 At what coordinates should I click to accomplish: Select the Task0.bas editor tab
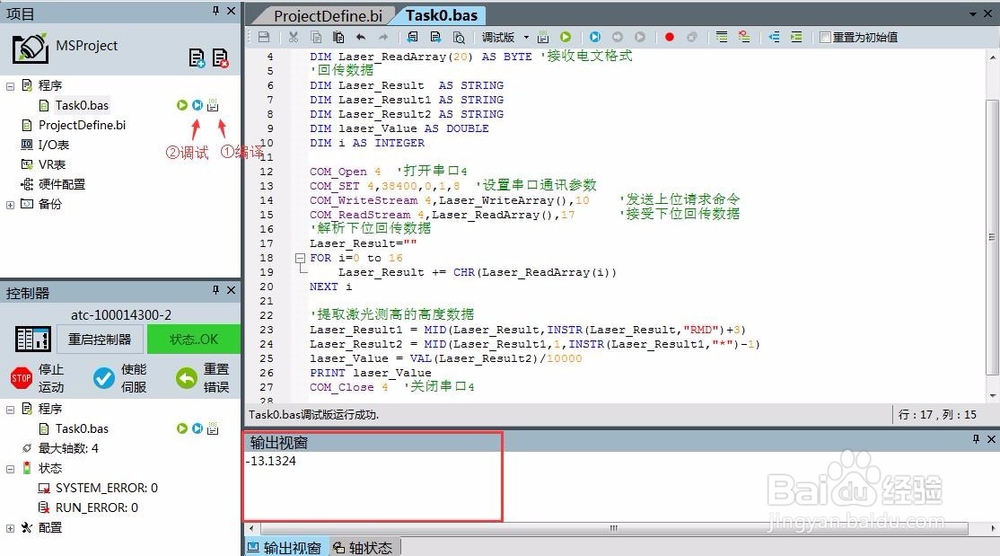click(x=441, y=15)
